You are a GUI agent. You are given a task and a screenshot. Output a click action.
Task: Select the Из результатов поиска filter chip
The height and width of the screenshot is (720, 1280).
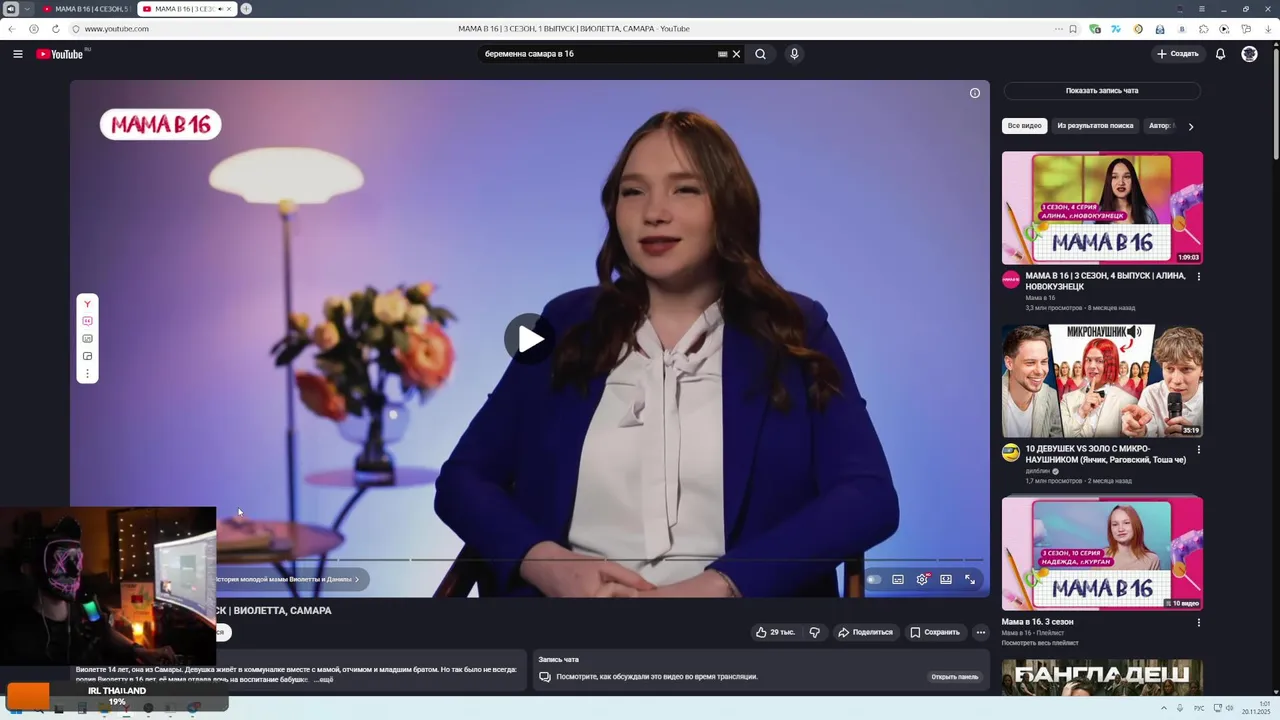1095,126
